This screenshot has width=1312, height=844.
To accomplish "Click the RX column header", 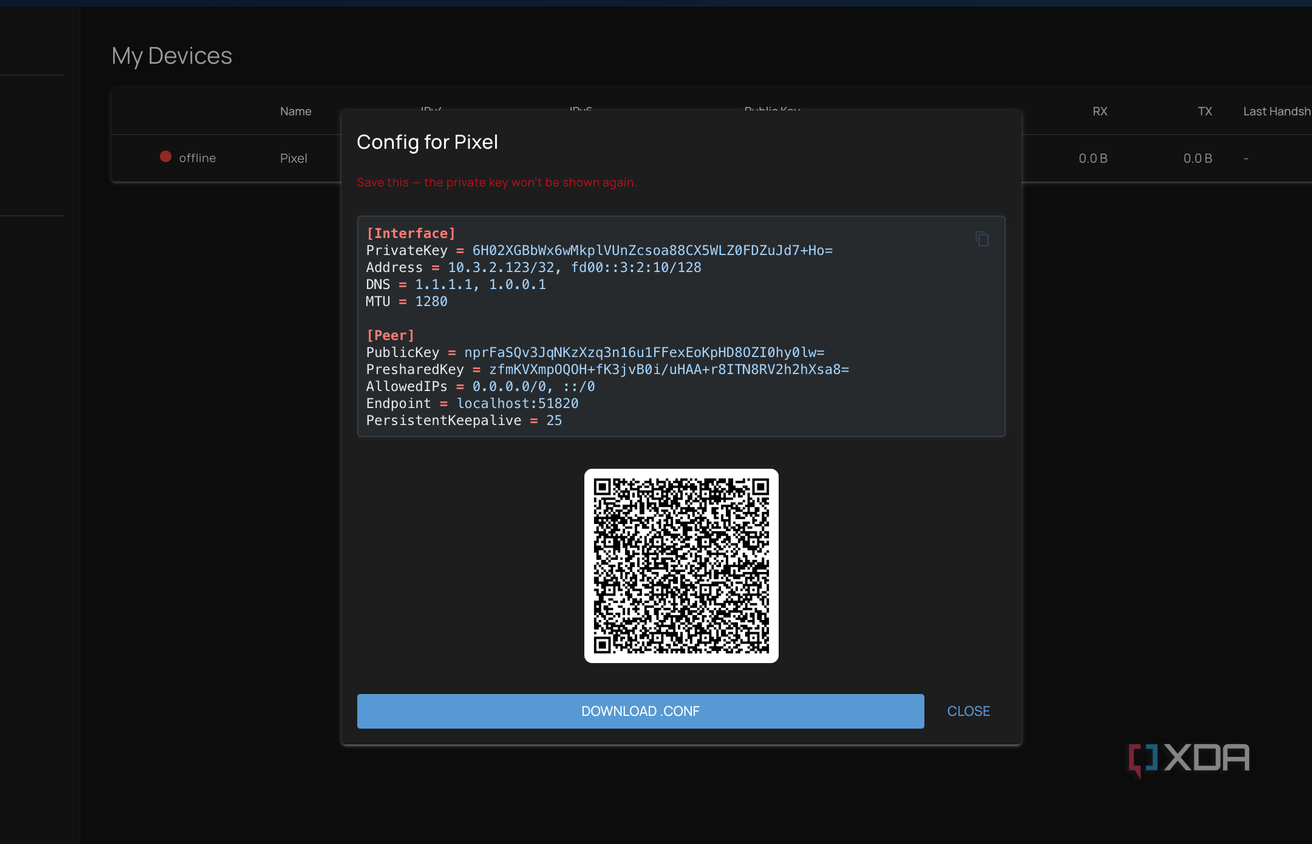I will pos(1100,111).
